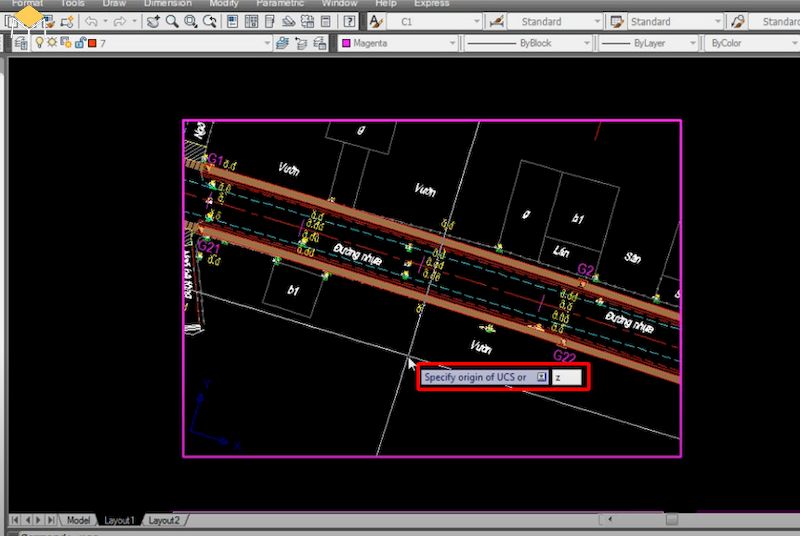Viewport: 800px width, 536px height.
Task: Click first-tab navigation arrow
Action: click(15, 520)
